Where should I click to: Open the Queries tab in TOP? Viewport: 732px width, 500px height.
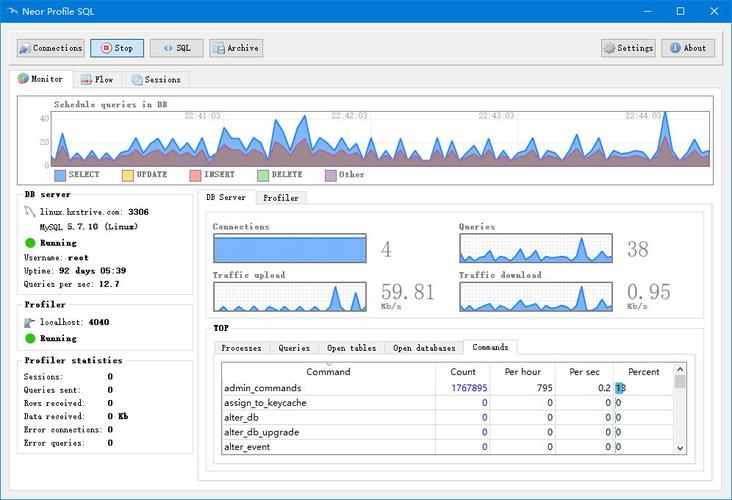coord(294,348)
